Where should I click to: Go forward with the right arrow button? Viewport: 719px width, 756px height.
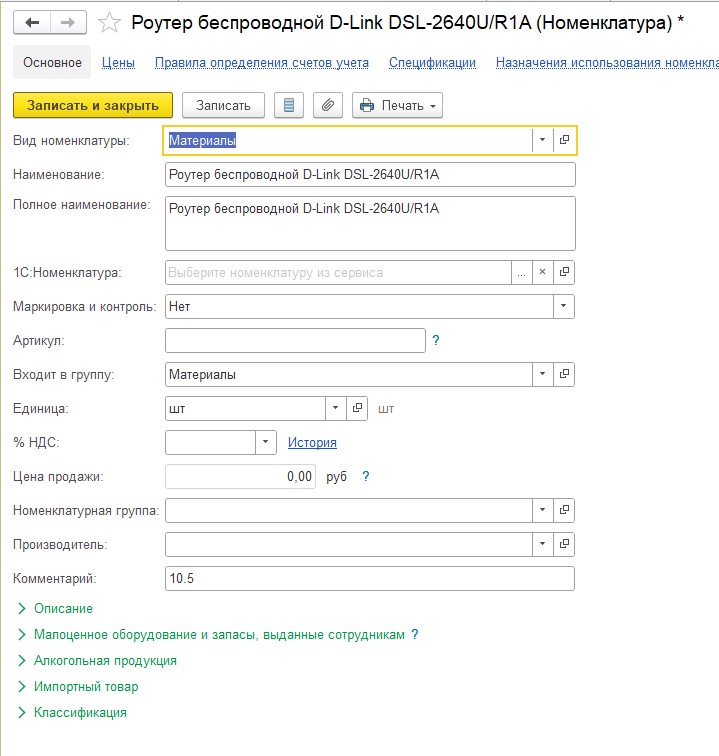click(x=68, y=23)
